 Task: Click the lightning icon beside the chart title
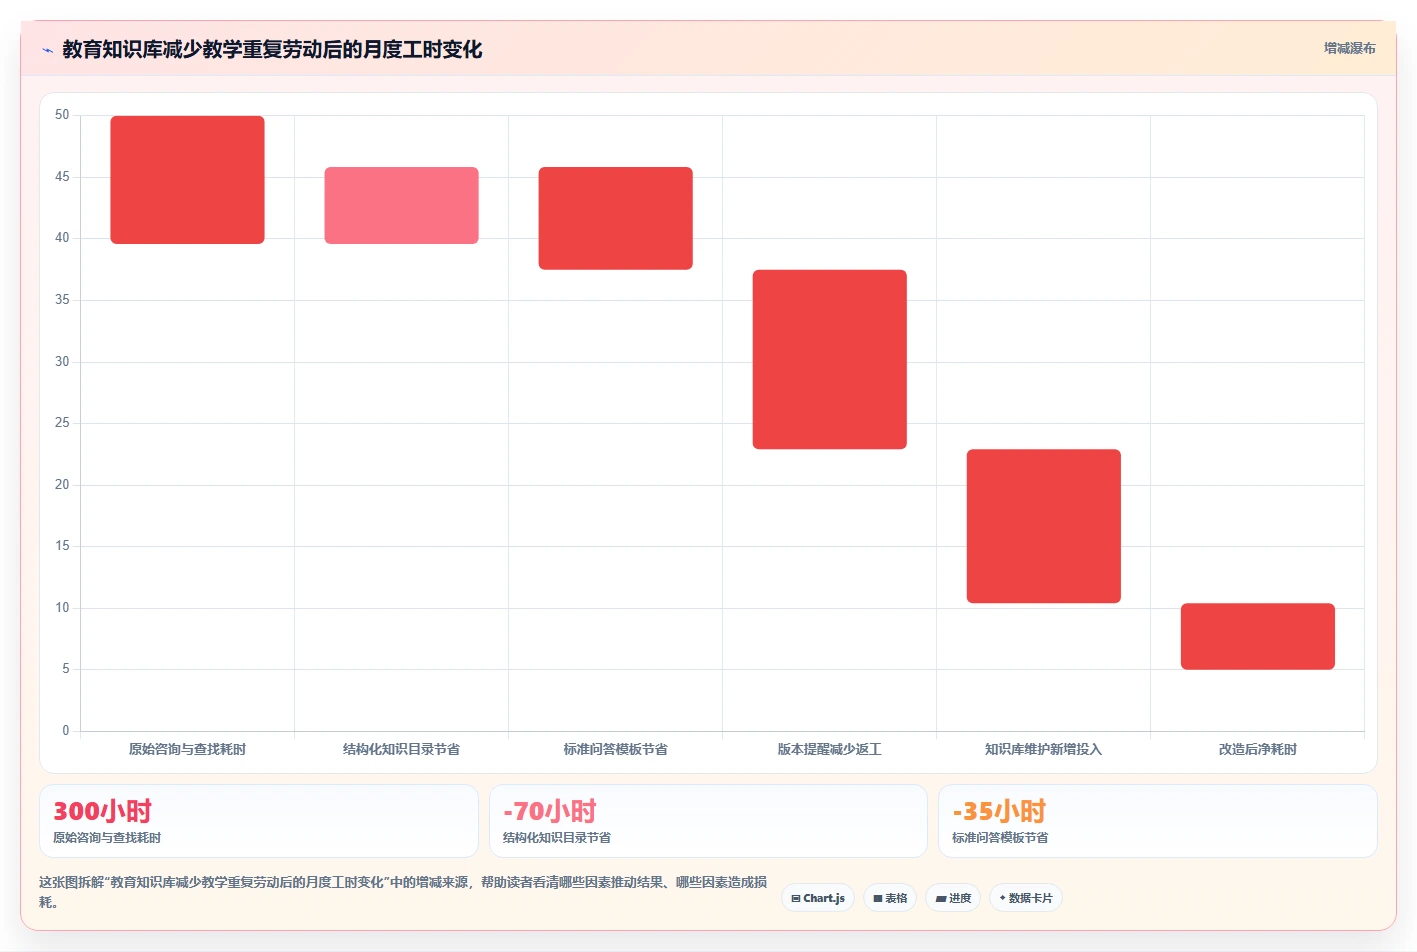[x=47, y=50]
